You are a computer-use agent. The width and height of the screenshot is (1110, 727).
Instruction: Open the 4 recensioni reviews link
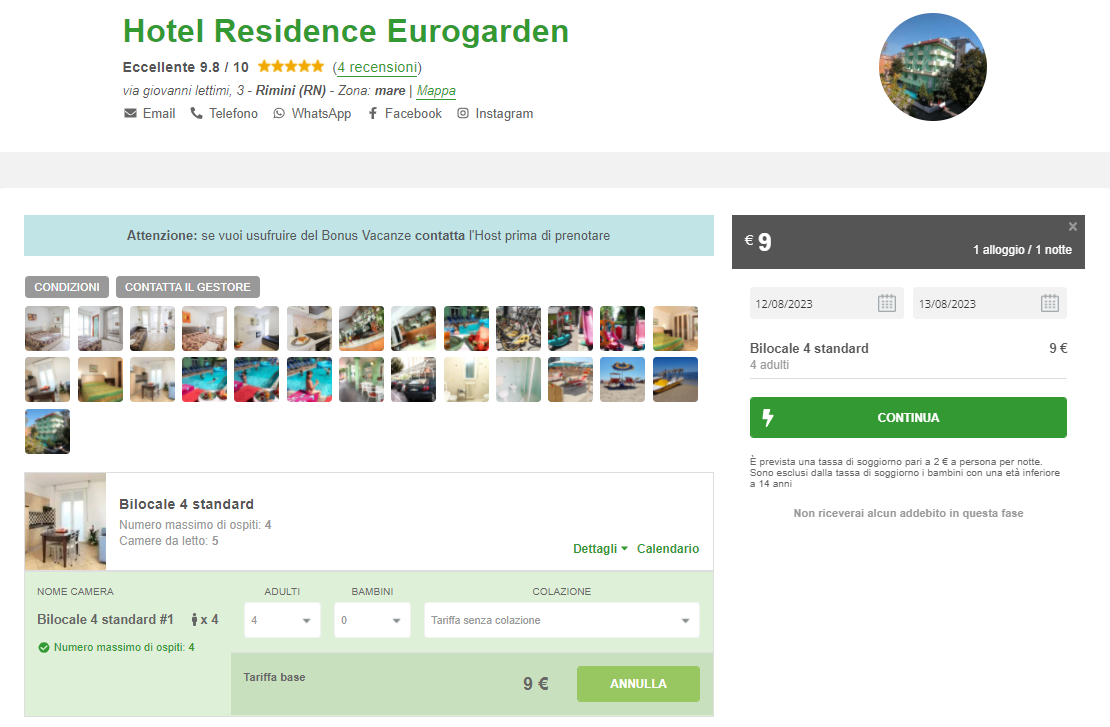pyautogui.click(x=377, y=67)
